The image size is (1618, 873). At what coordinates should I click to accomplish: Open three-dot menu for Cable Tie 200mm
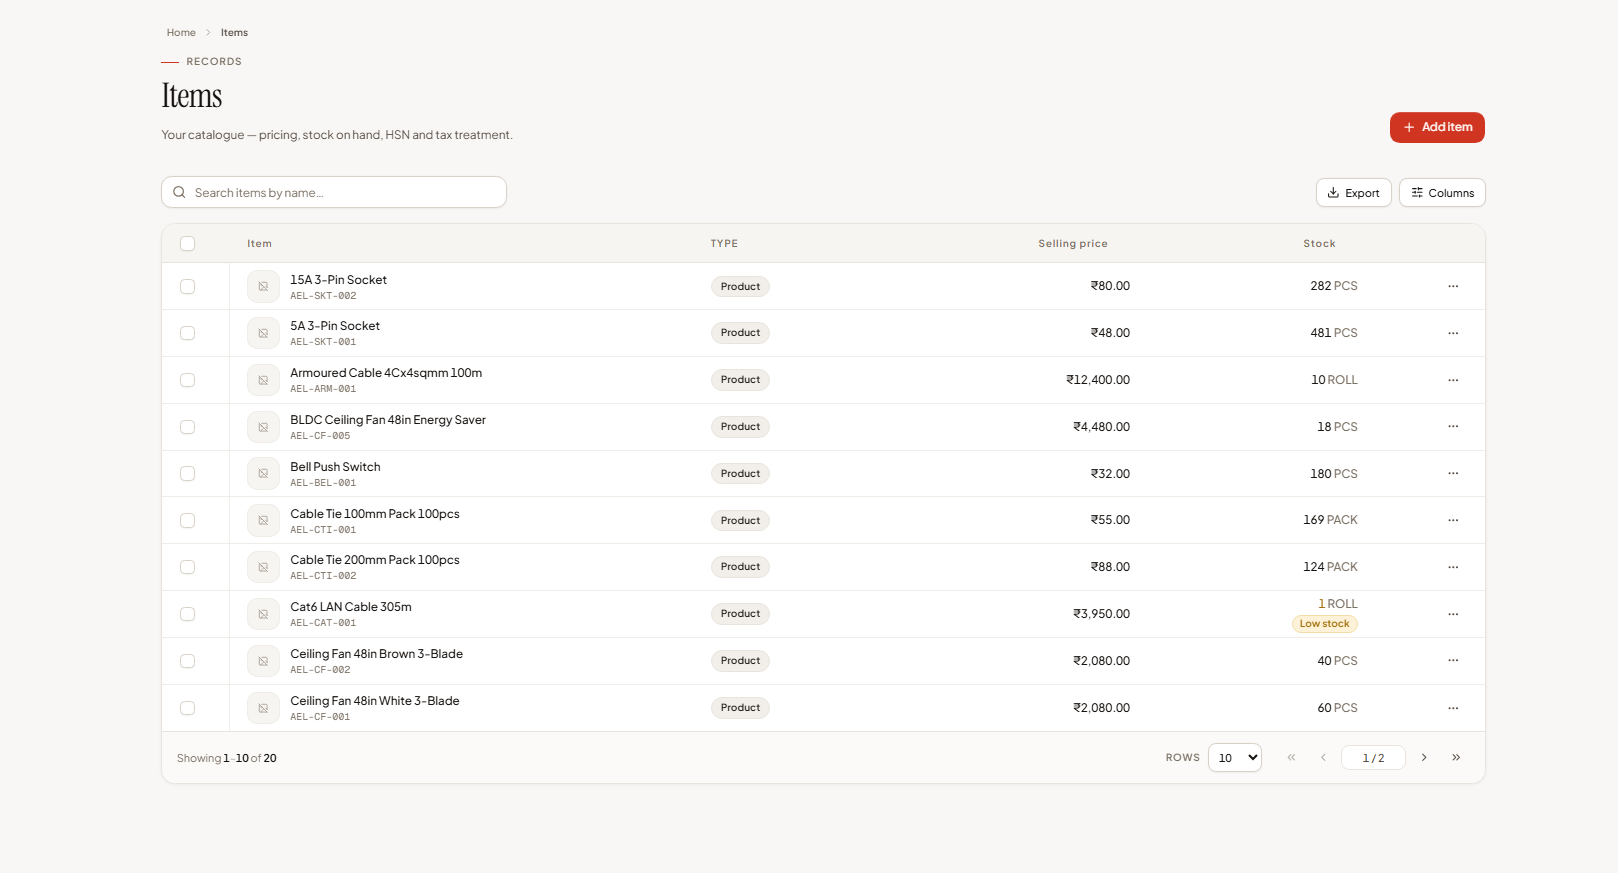(x=1453, y=567)
